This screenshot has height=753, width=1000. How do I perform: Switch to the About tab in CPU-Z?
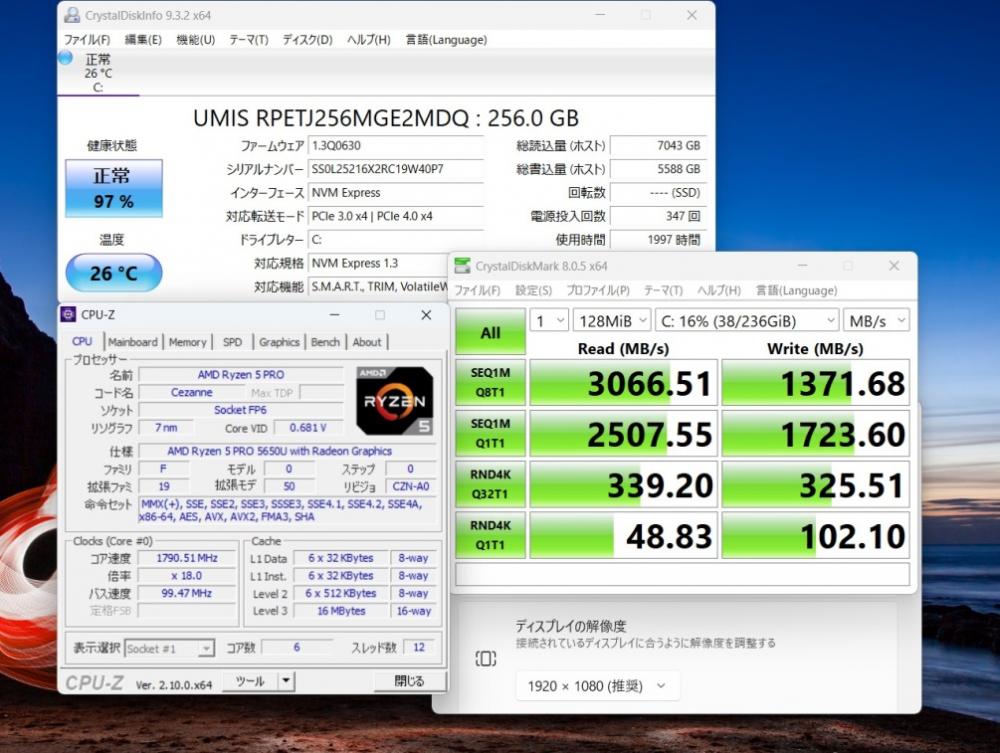pyautogui.click(x=367, y=342)
